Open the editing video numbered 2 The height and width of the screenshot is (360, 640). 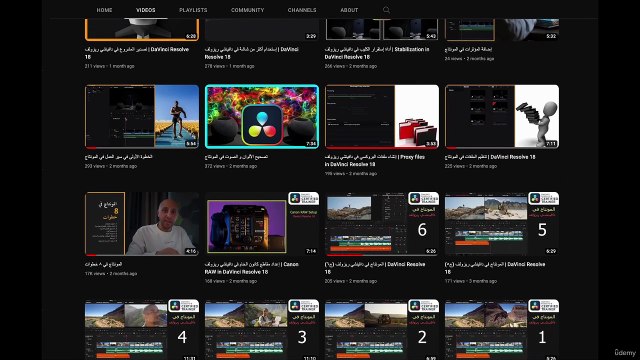pyautogui.click(x=382, y=330)
